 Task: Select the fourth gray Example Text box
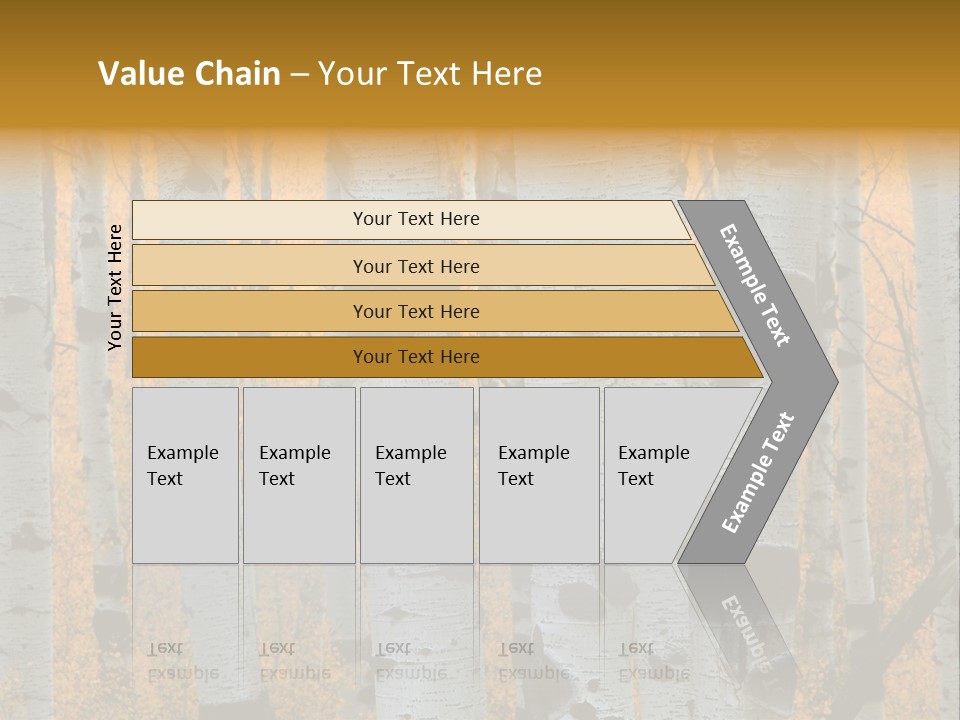[538, 475]
